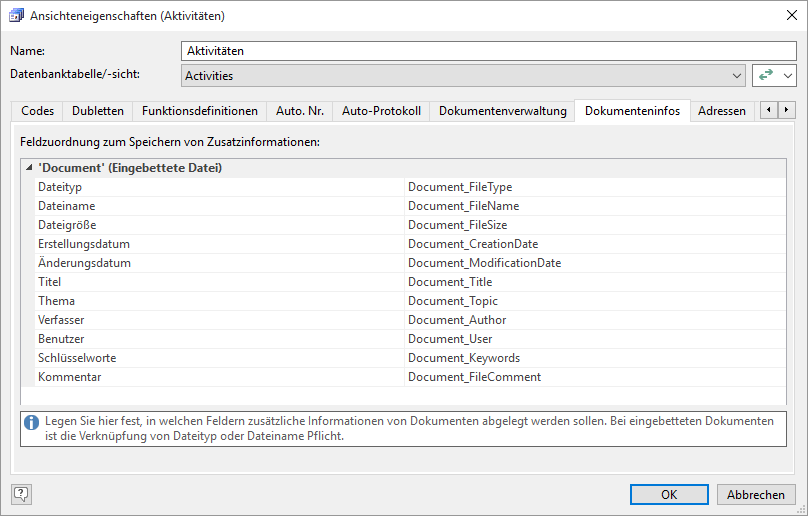
Task: Switch to the Codes tab
Action: [x=37, y=111]
